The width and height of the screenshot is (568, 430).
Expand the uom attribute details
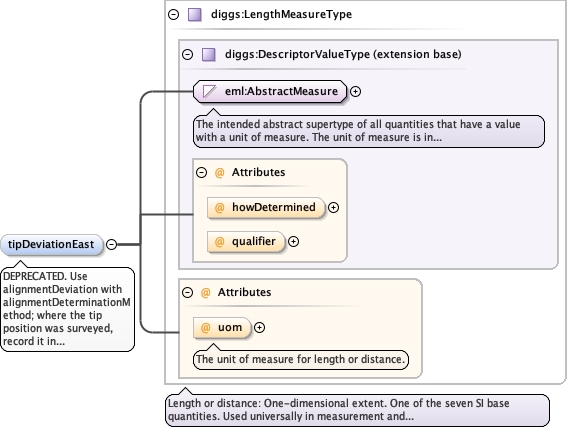click(259, 327)
